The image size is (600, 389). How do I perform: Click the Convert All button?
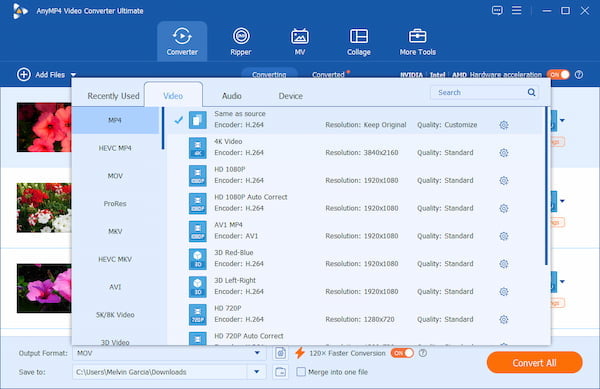(534, 363)
